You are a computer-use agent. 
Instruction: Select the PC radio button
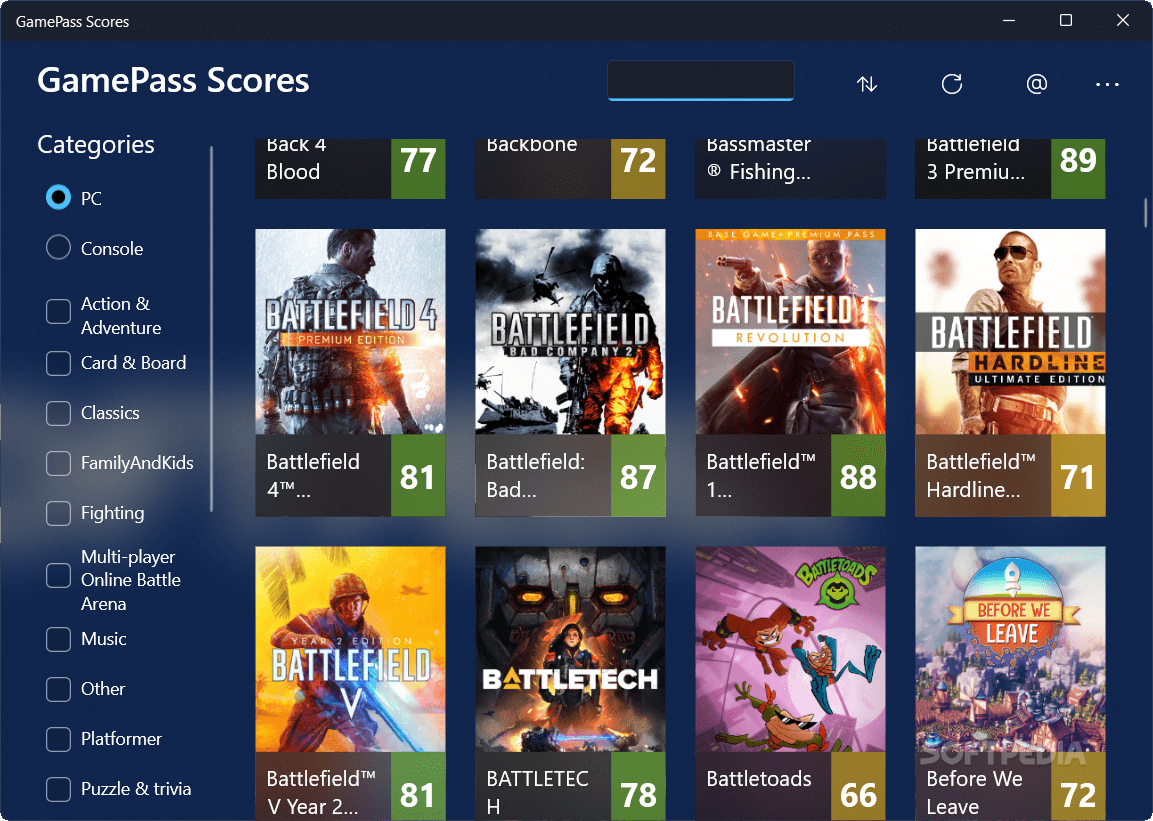[x=58, y=198]
